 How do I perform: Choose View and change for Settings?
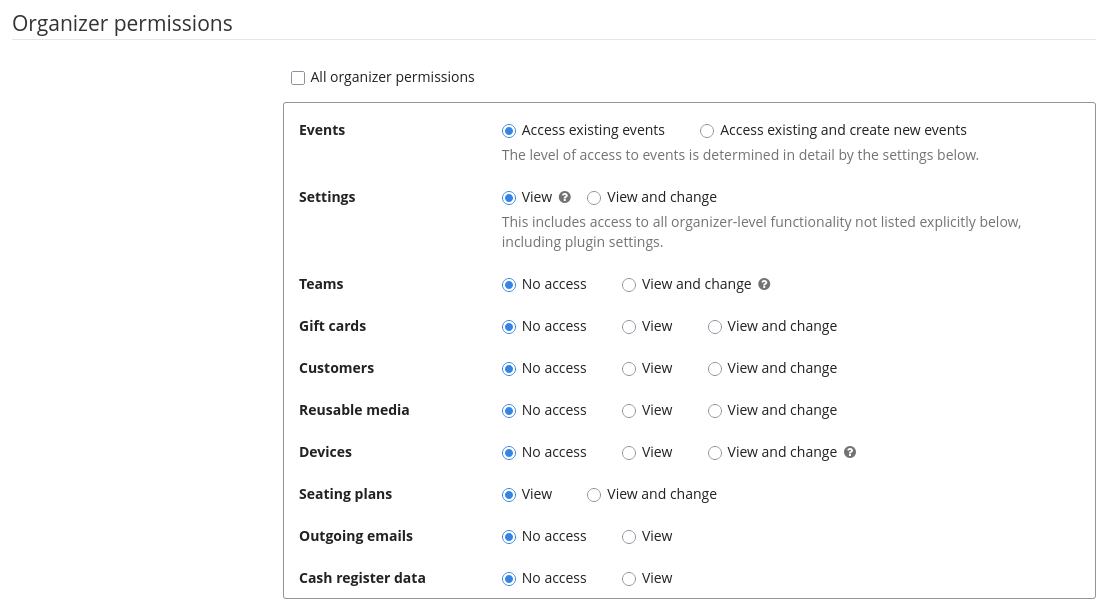click(x=594, y=198)
